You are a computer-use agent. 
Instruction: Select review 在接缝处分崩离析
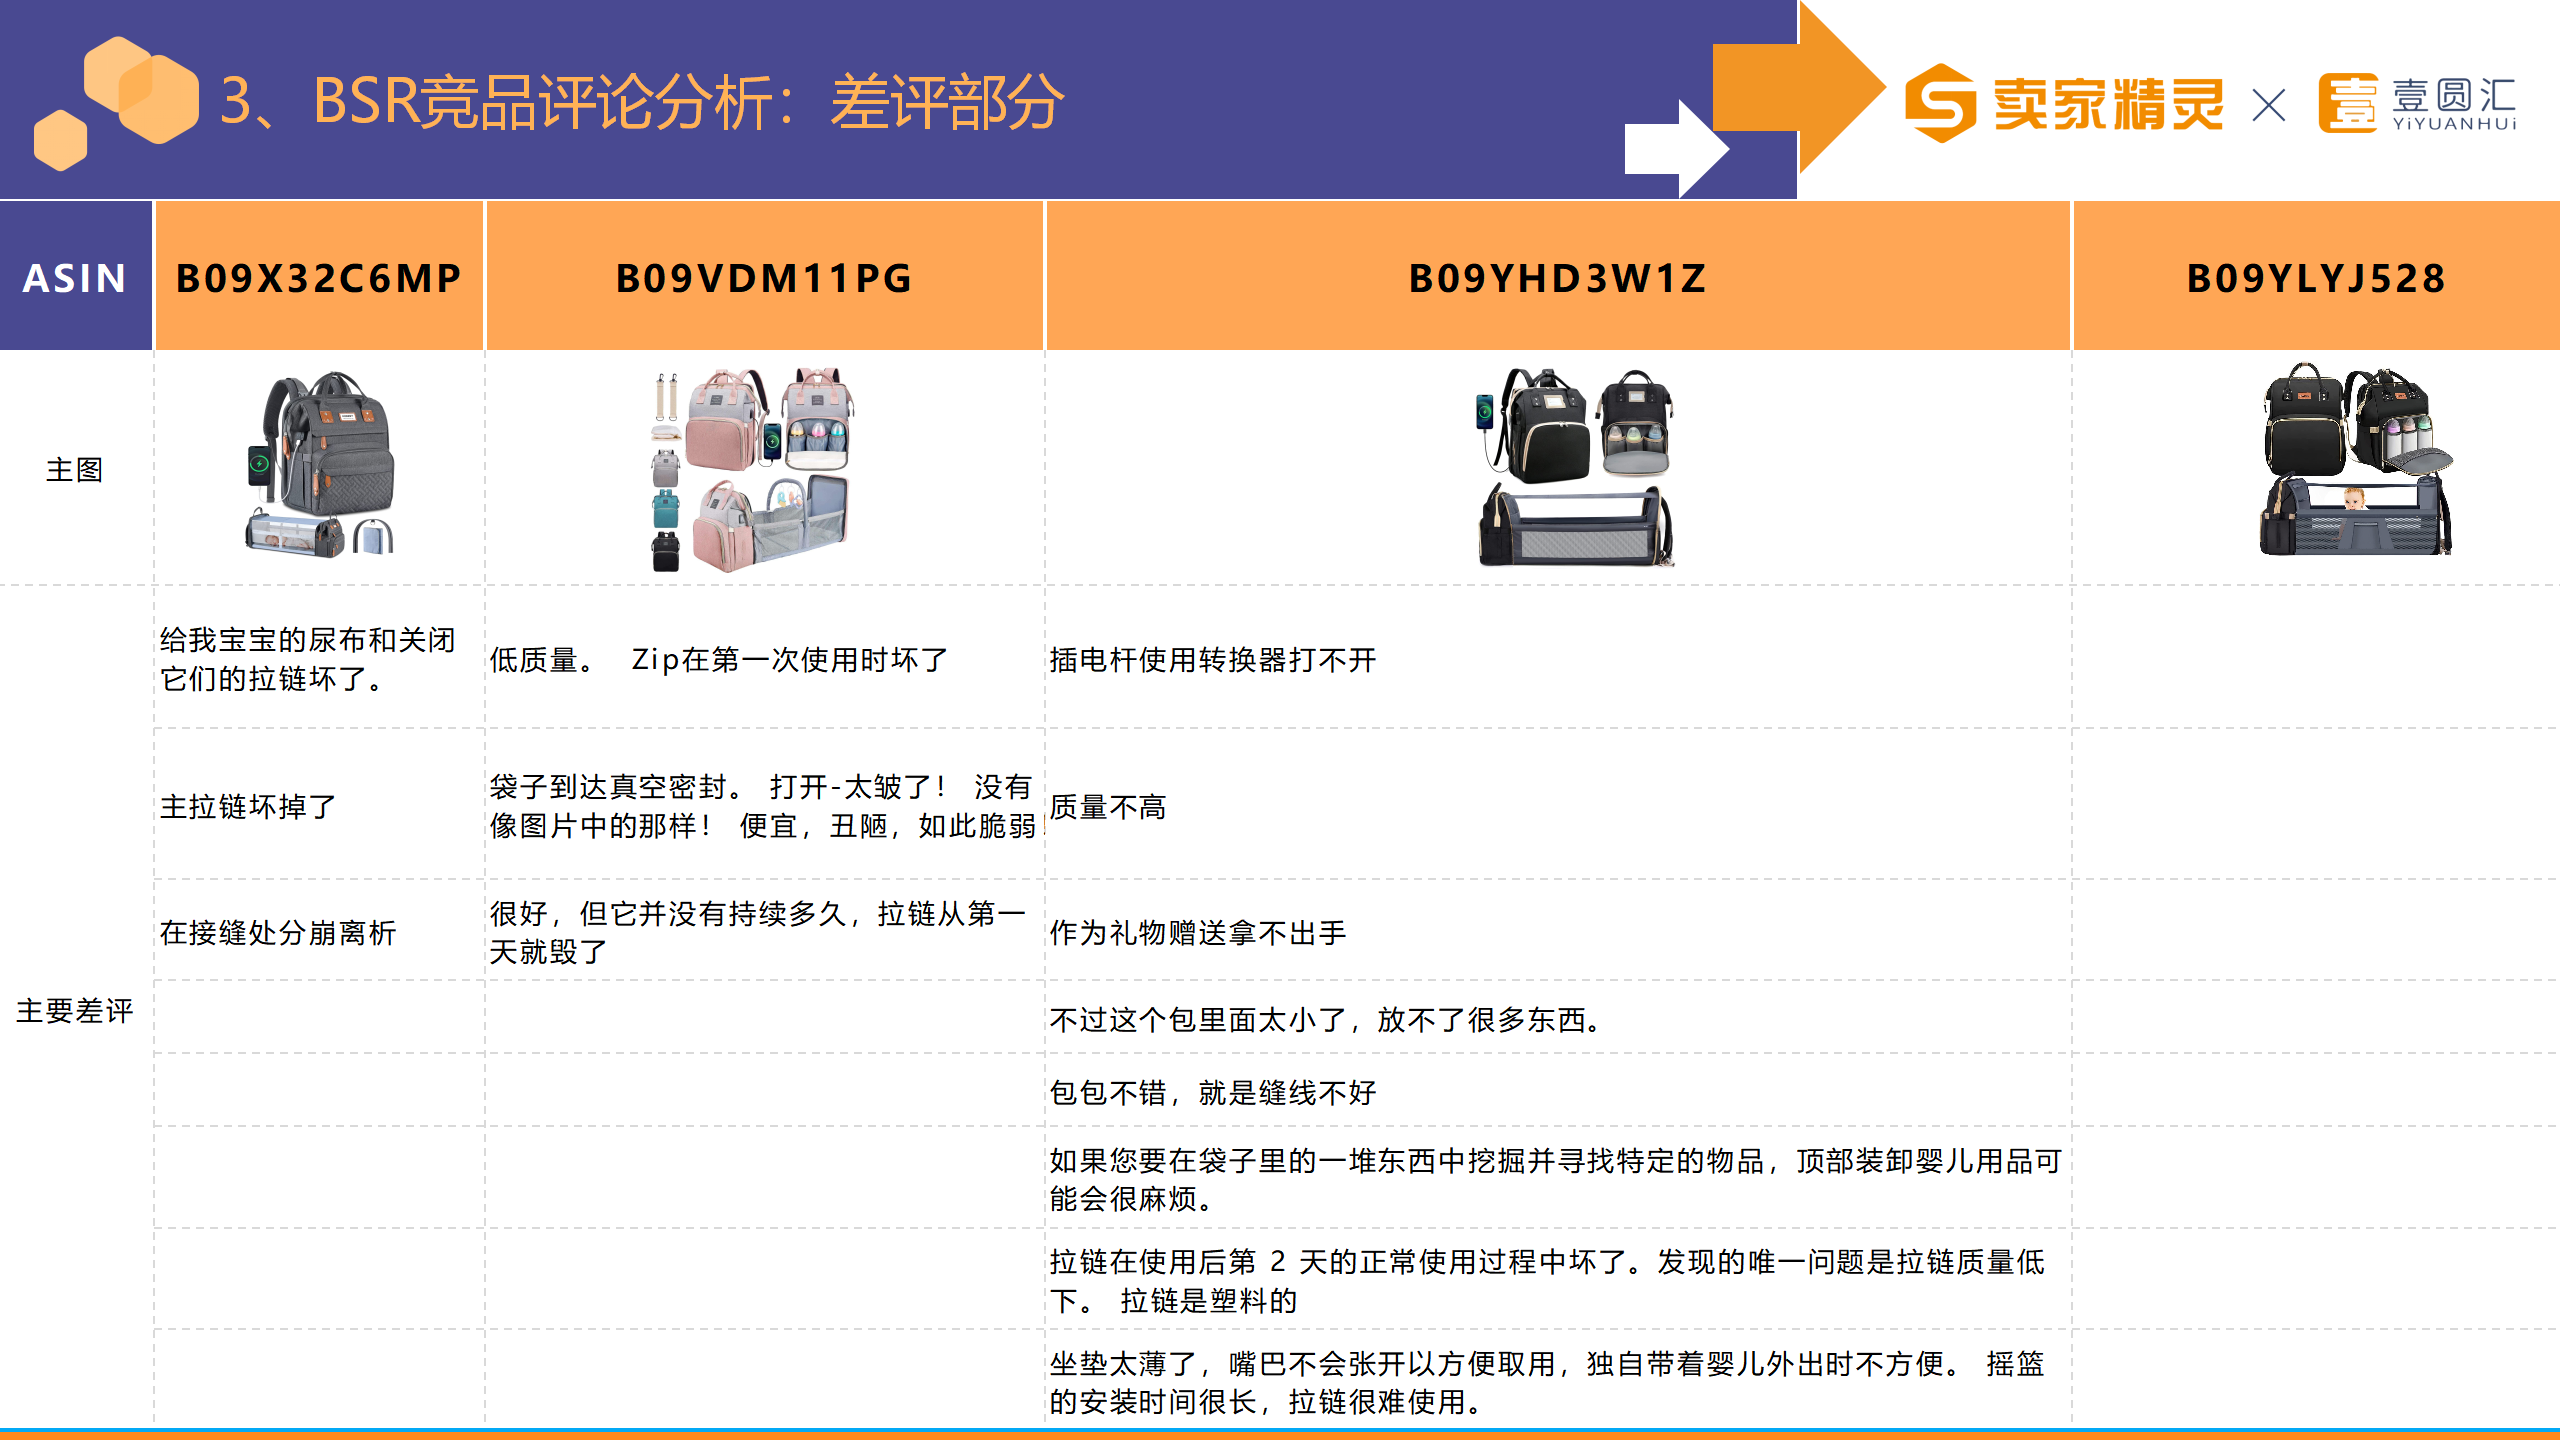278,932
